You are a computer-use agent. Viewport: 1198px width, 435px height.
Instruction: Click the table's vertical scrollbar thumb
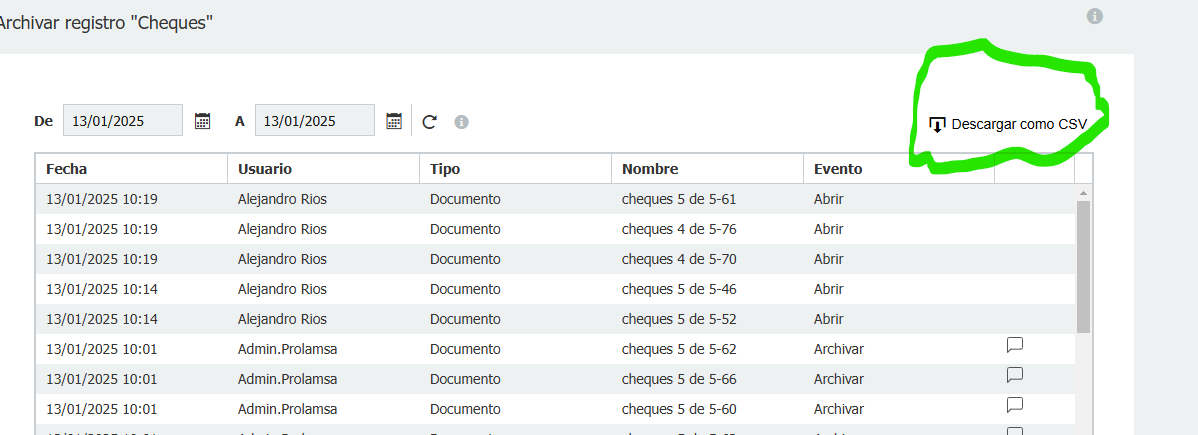pyautogui.click(x=1083, y=265)
